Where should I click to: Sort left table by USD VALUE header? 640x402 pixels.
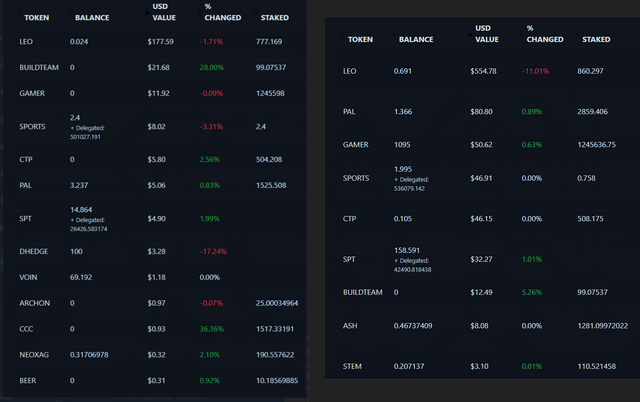coord(164,12)
